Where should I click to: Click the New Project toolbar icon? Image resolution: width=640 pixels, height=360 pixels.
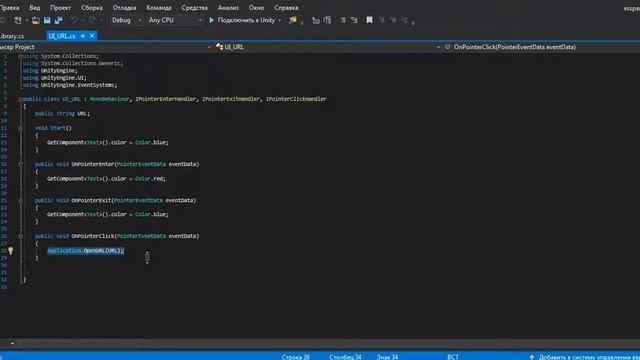18,20
